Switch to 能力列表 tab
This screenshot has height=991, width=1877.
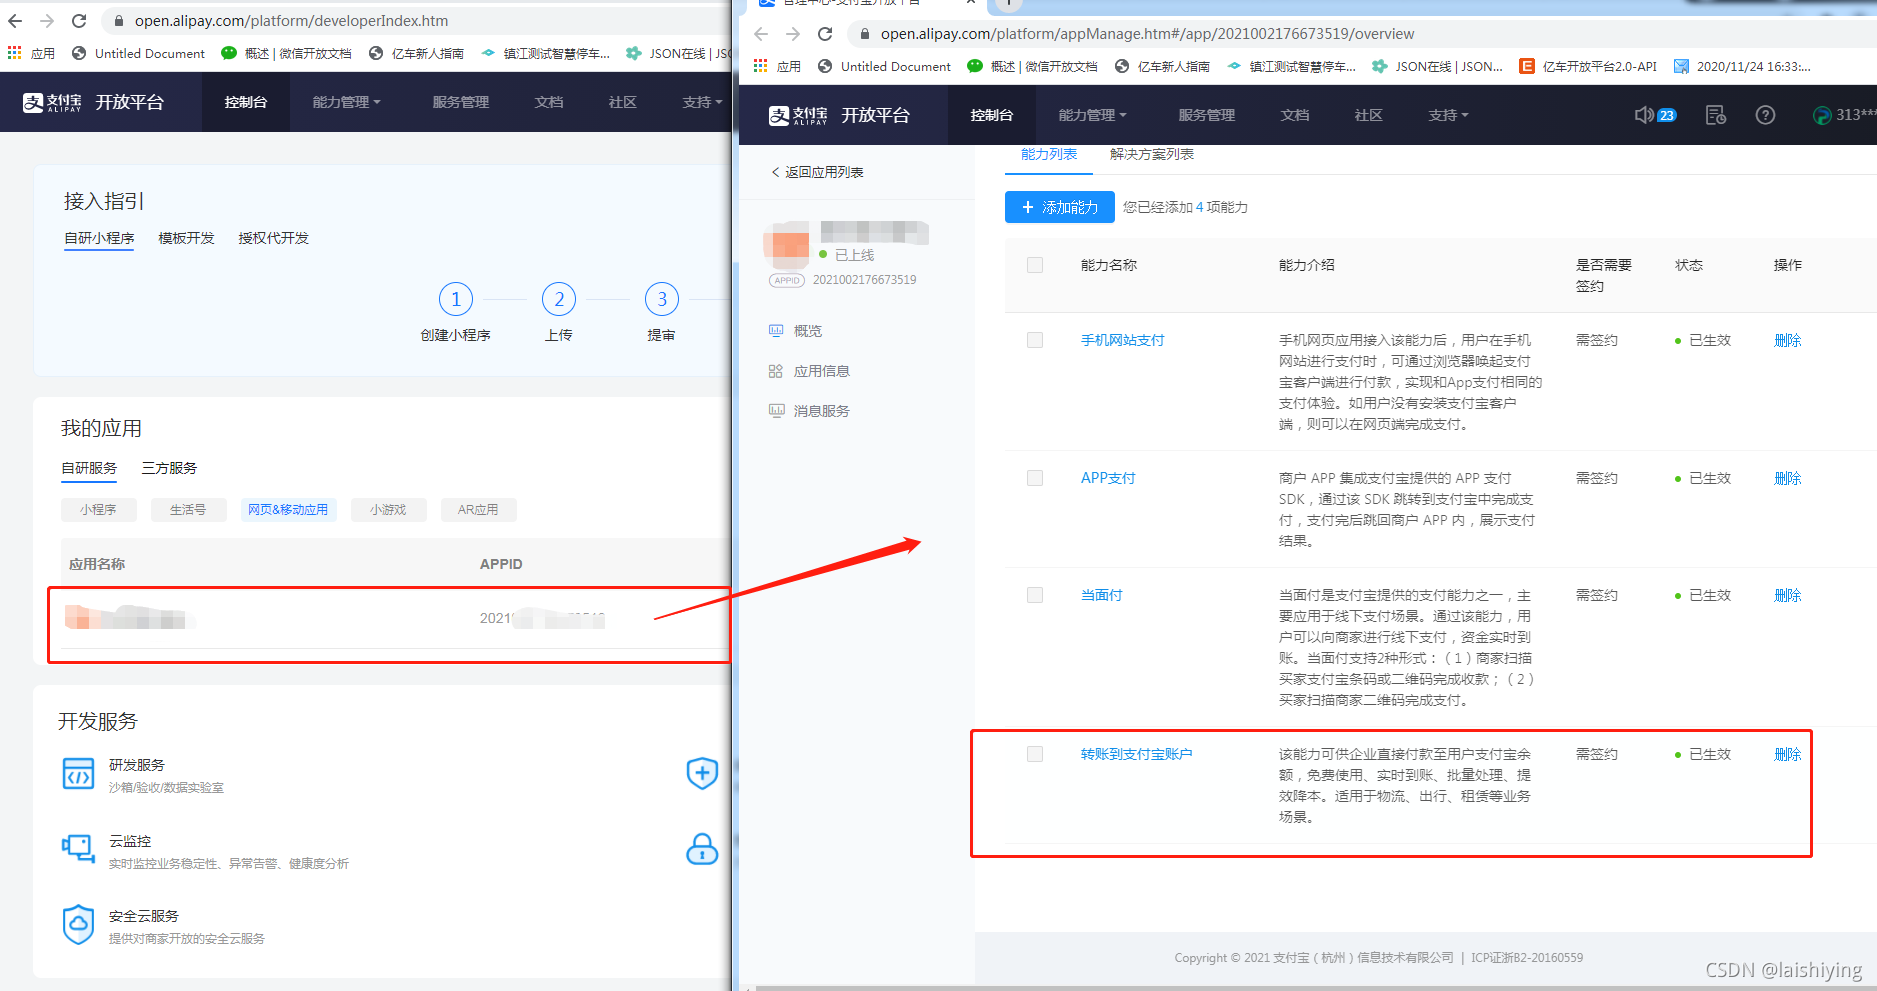(1049, 154)
